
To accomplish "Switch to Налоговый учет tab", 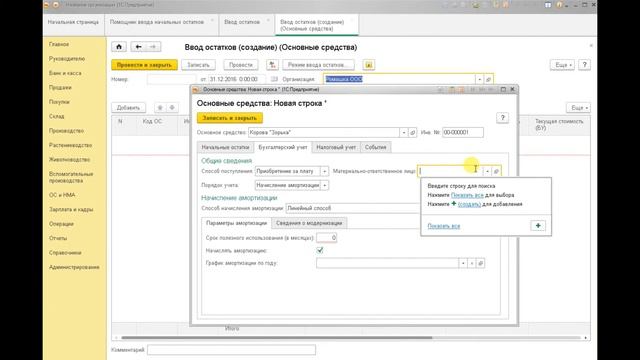I will click(336, 147).
